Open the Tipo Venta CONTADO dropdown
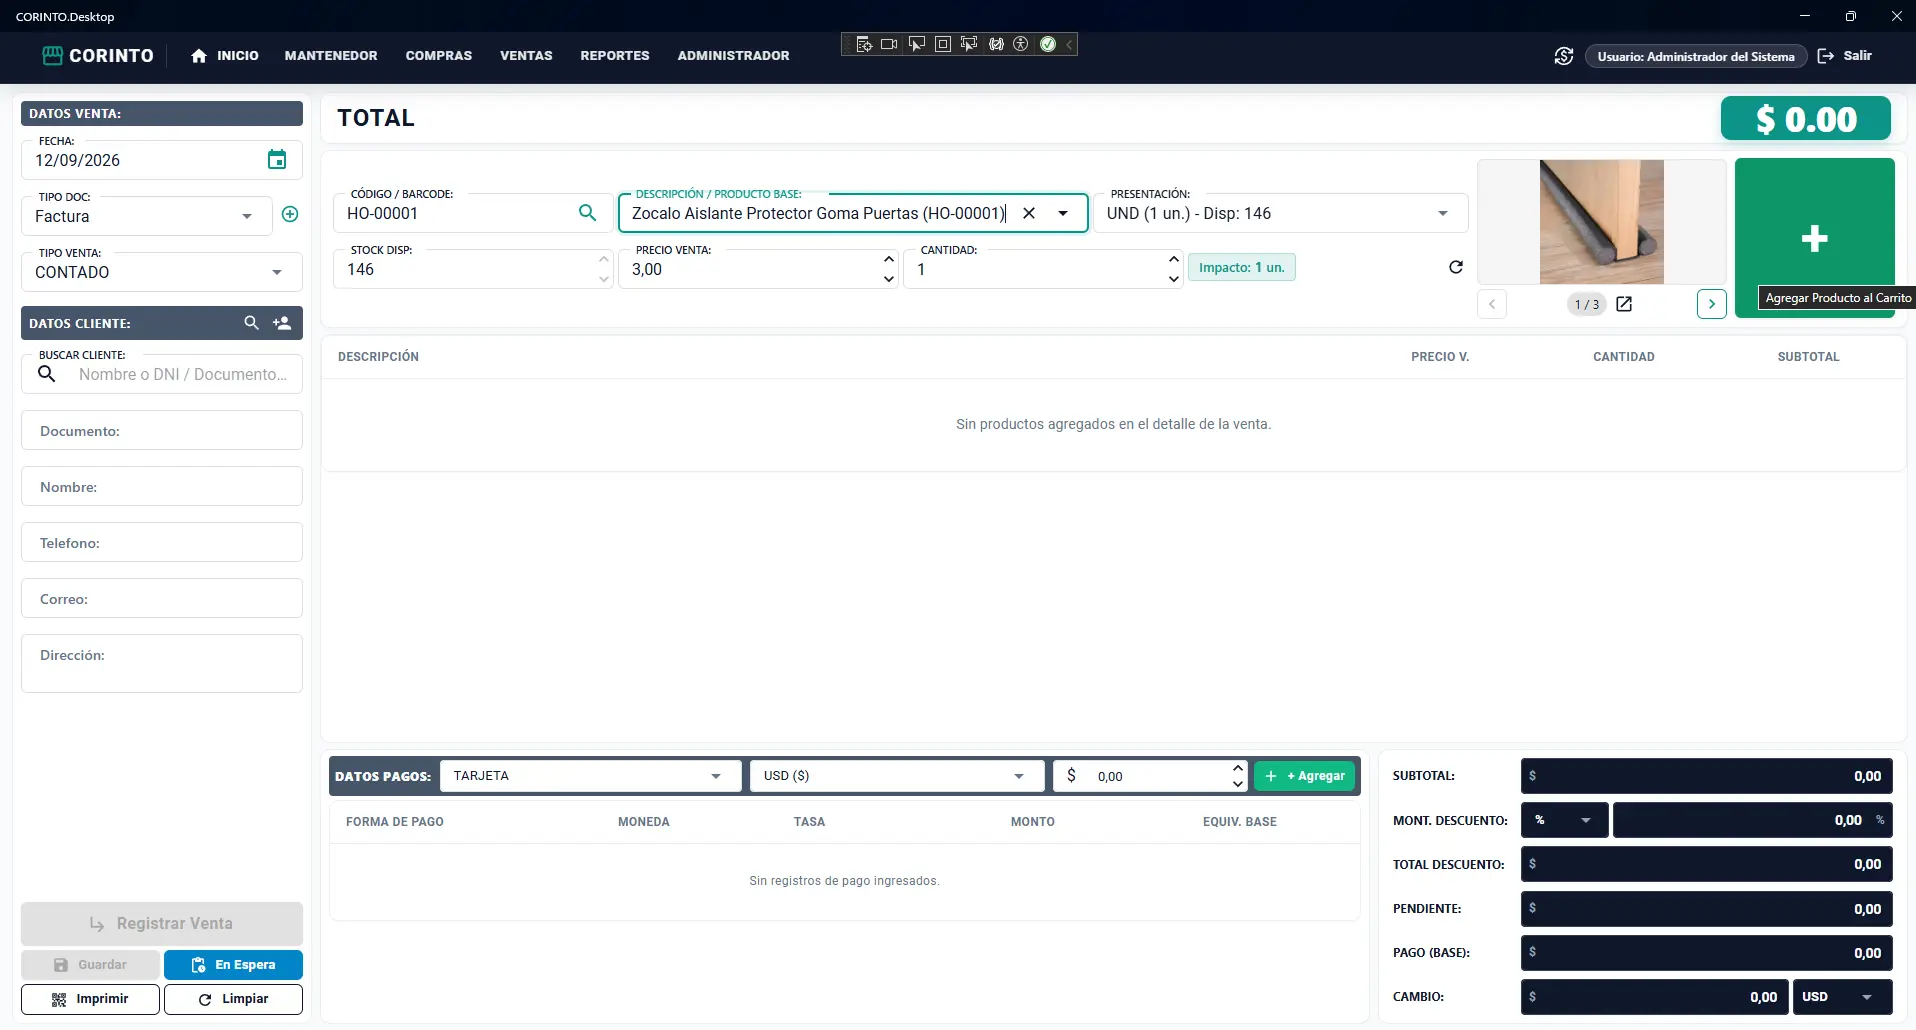1916x1030 pixels. point(277,272)
